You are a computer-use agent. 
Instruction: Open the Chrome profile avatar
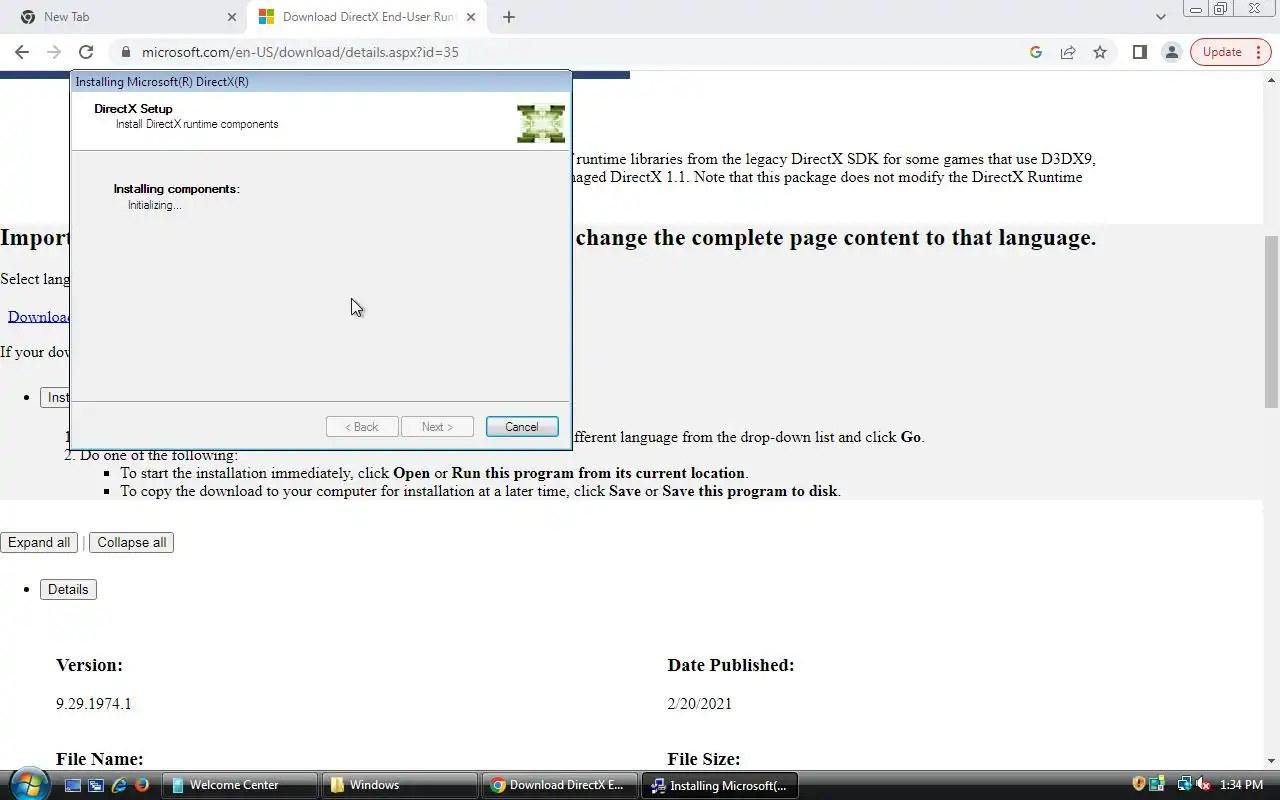tap(1171, 52)
